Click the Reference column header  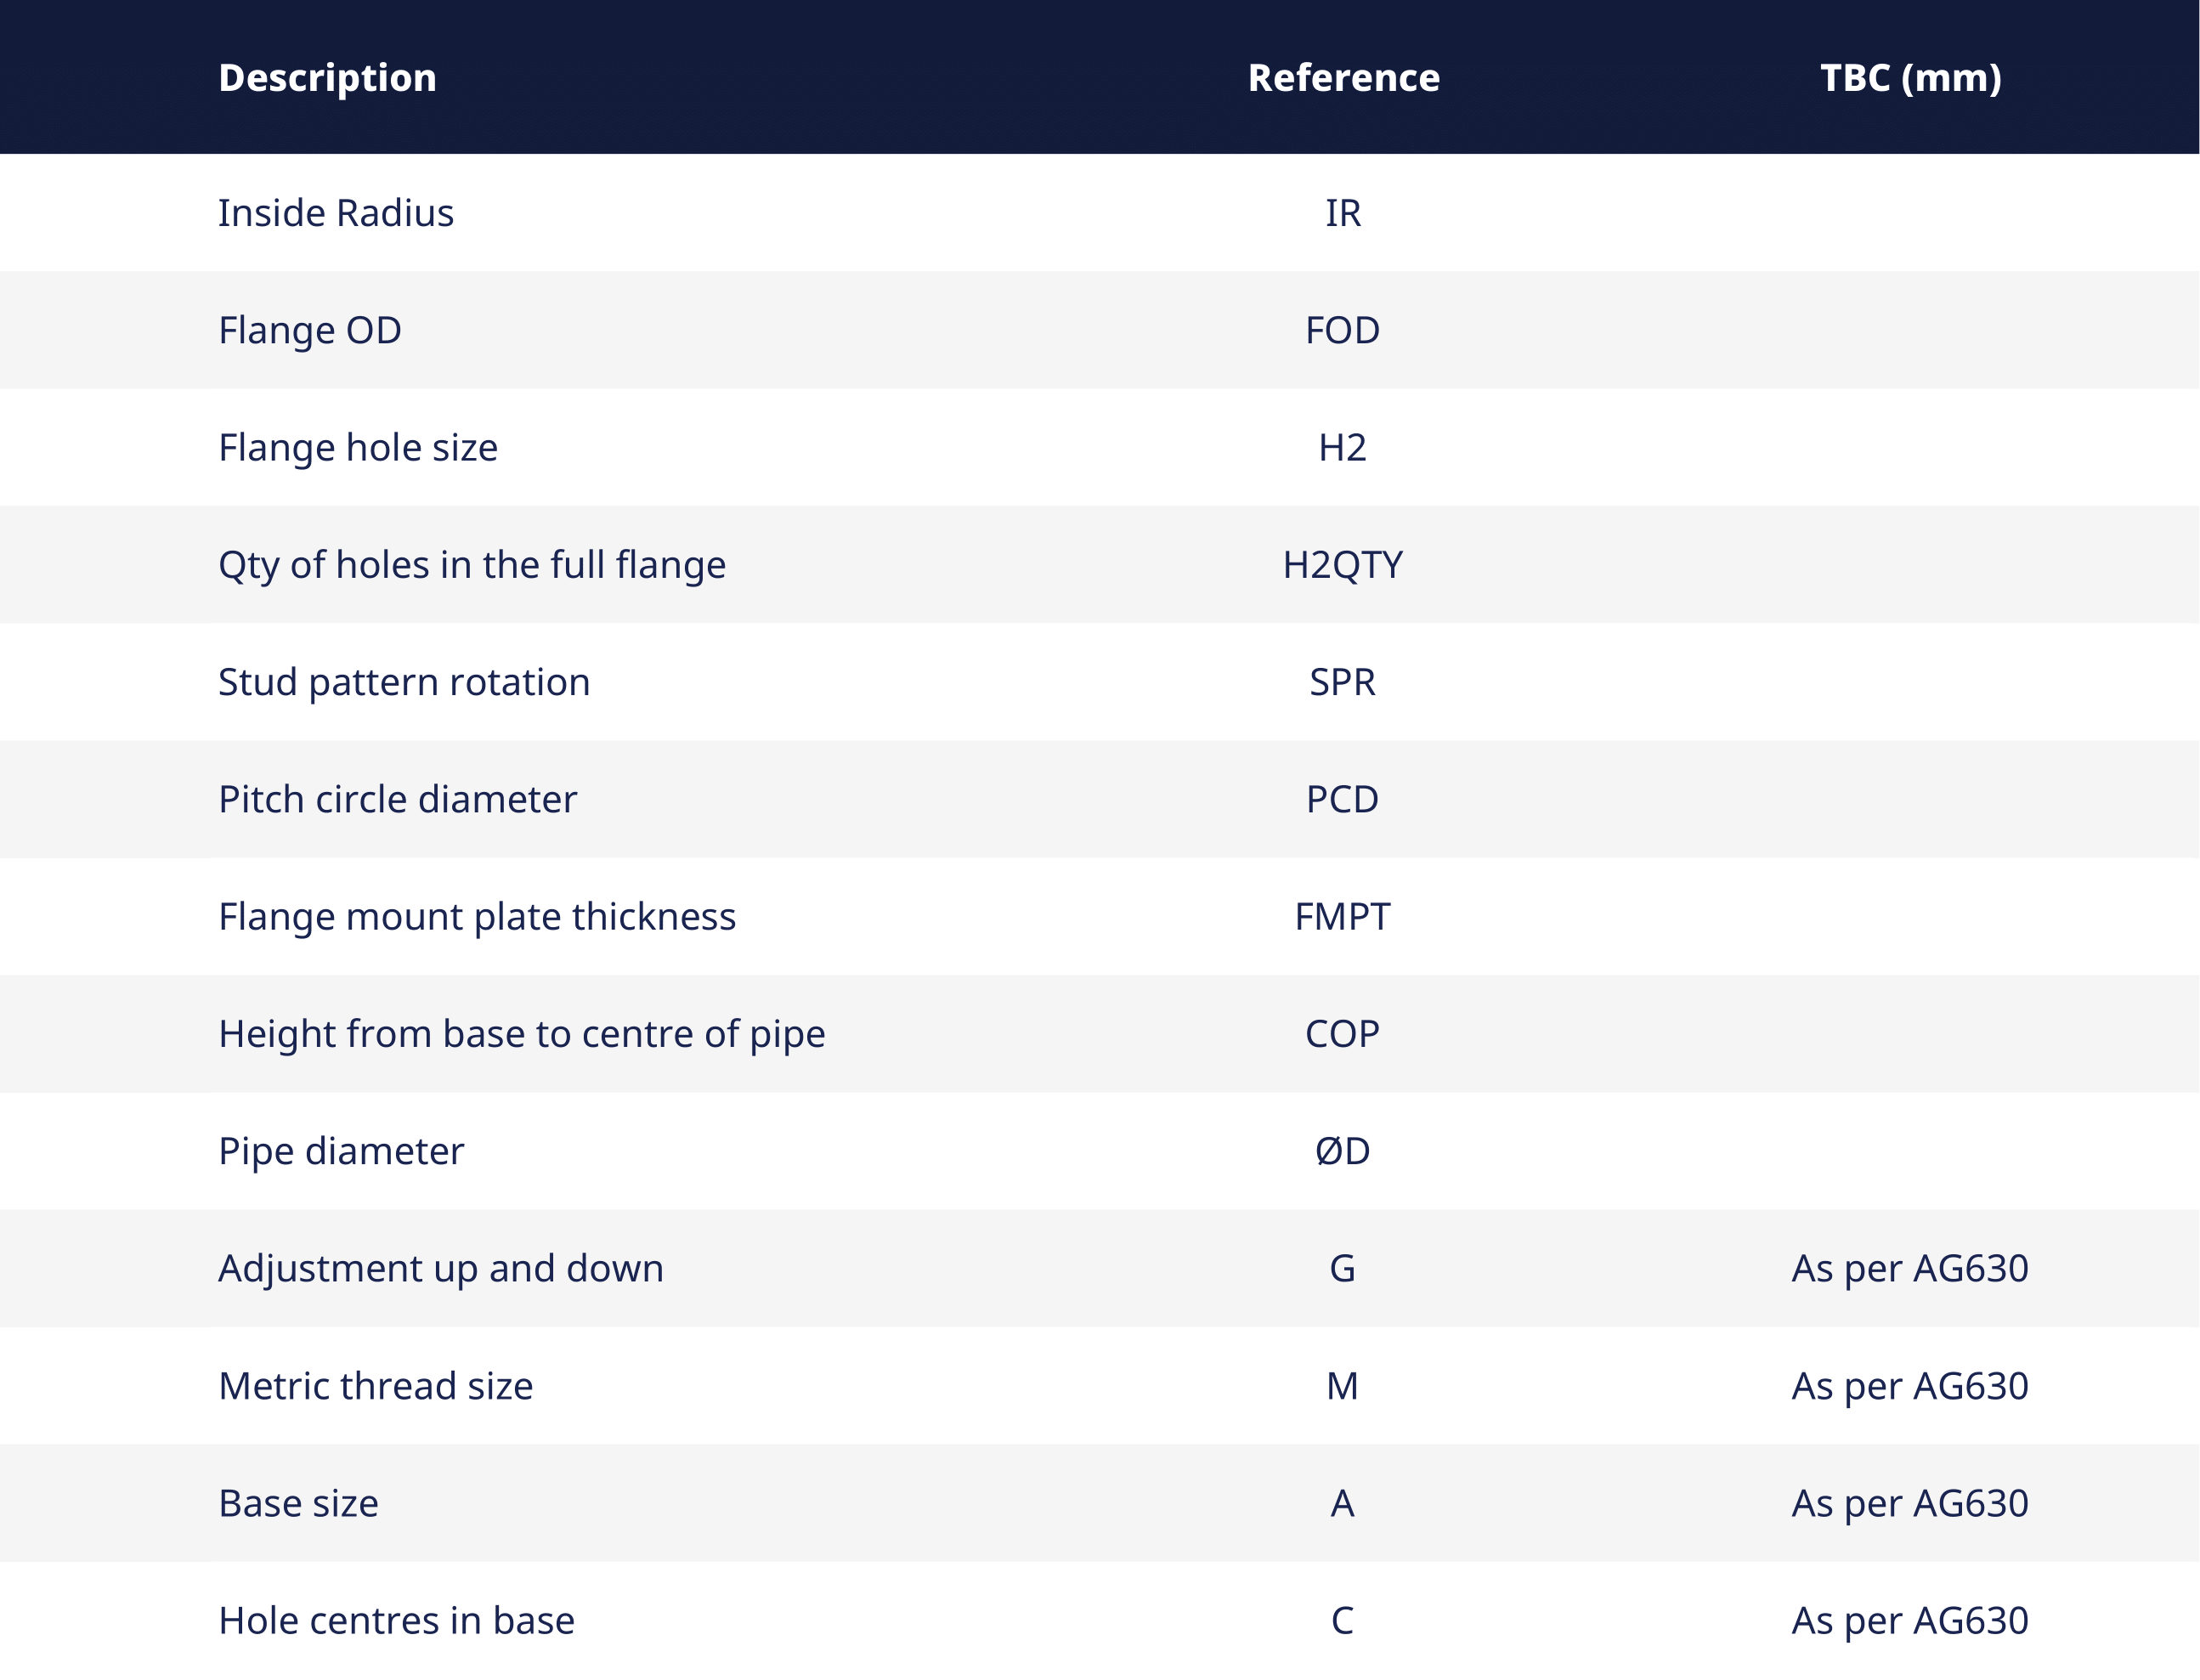[1343, 78]
